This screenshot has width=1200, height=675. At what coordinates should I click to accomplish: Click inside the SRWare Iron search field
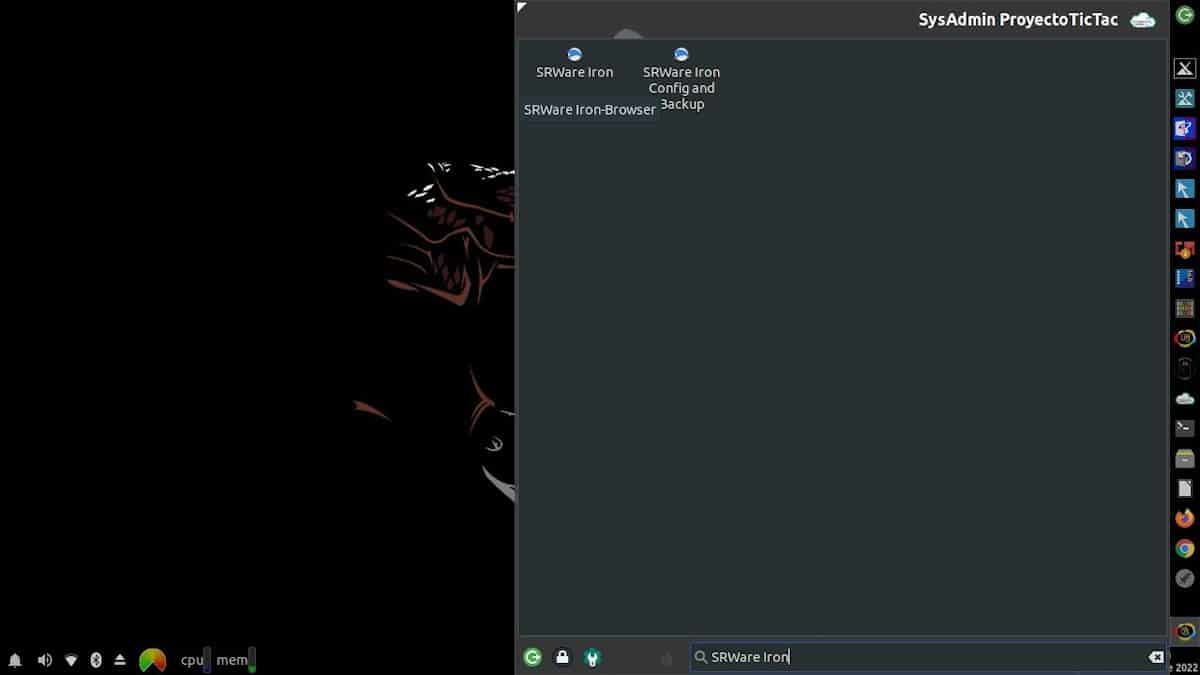coord(900,657)
